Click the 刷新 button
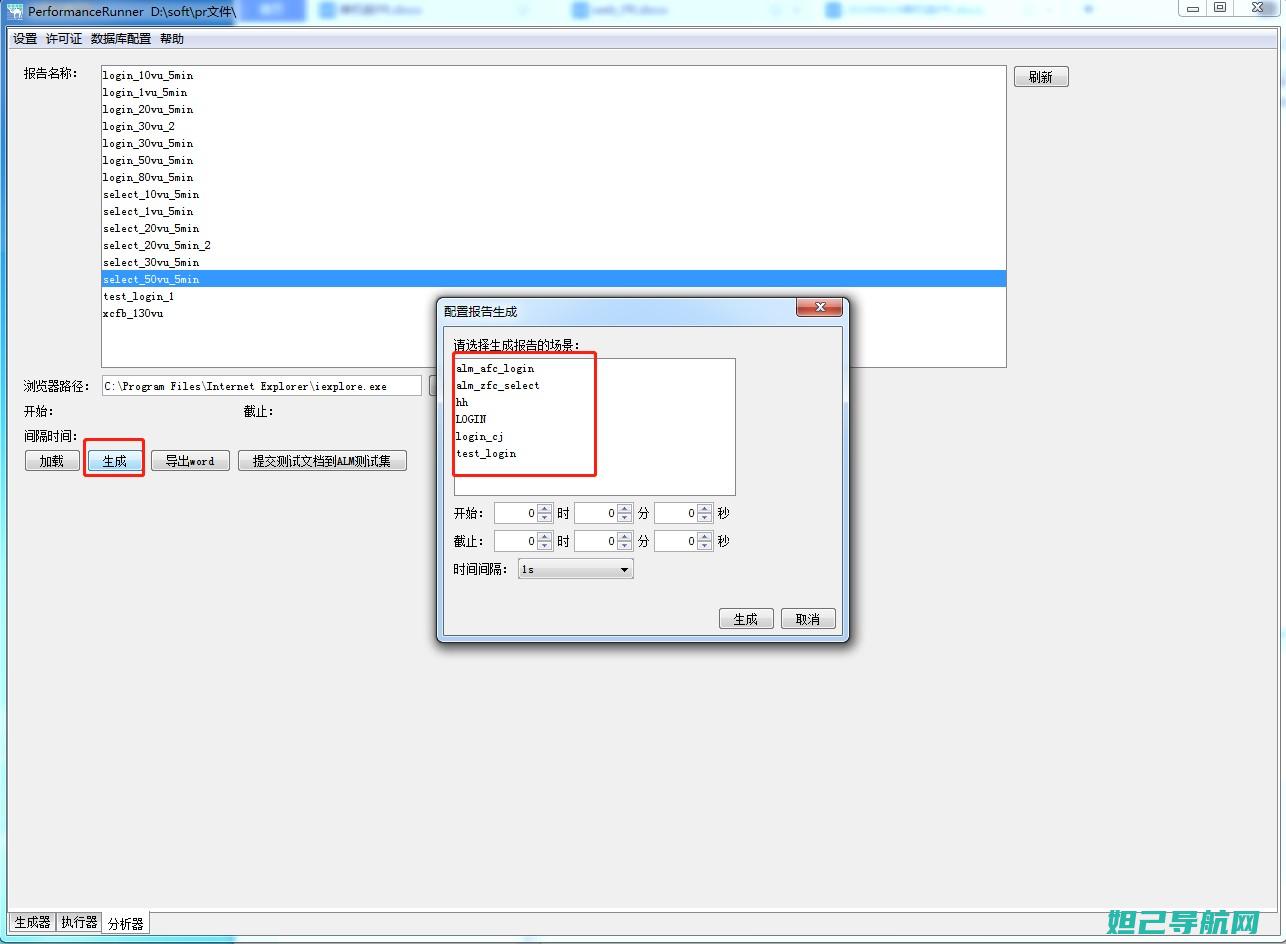 pos(1041,77)
